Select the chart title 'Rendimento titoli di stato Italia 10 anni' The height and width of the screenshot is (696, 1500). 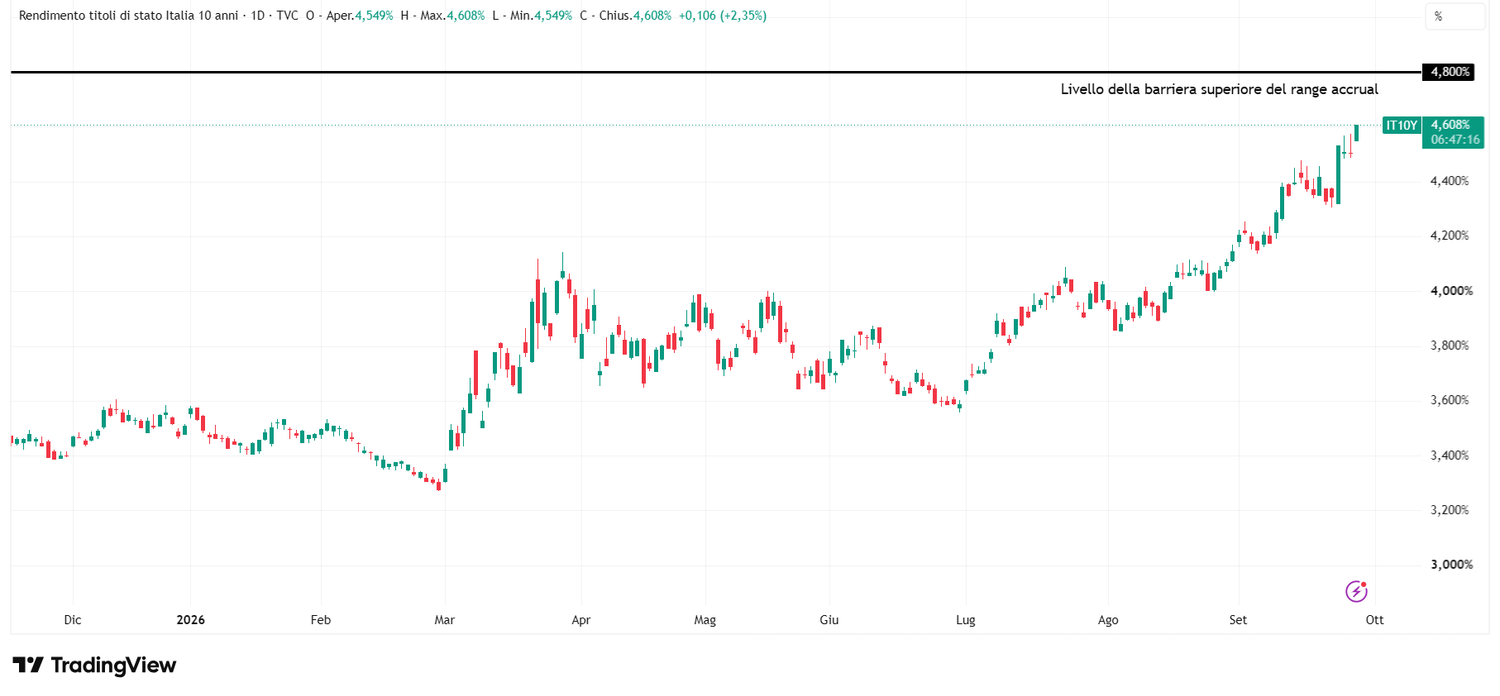130,16
